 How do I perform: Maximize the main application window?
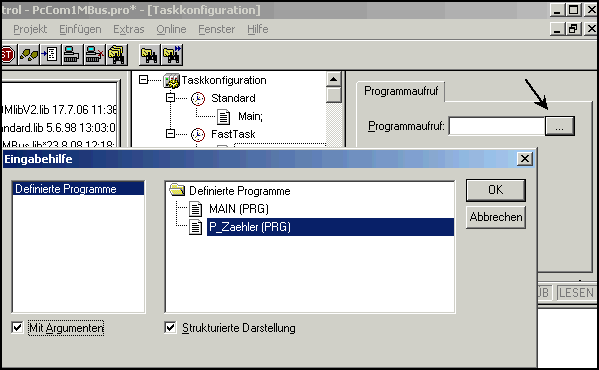pos(573,10)
